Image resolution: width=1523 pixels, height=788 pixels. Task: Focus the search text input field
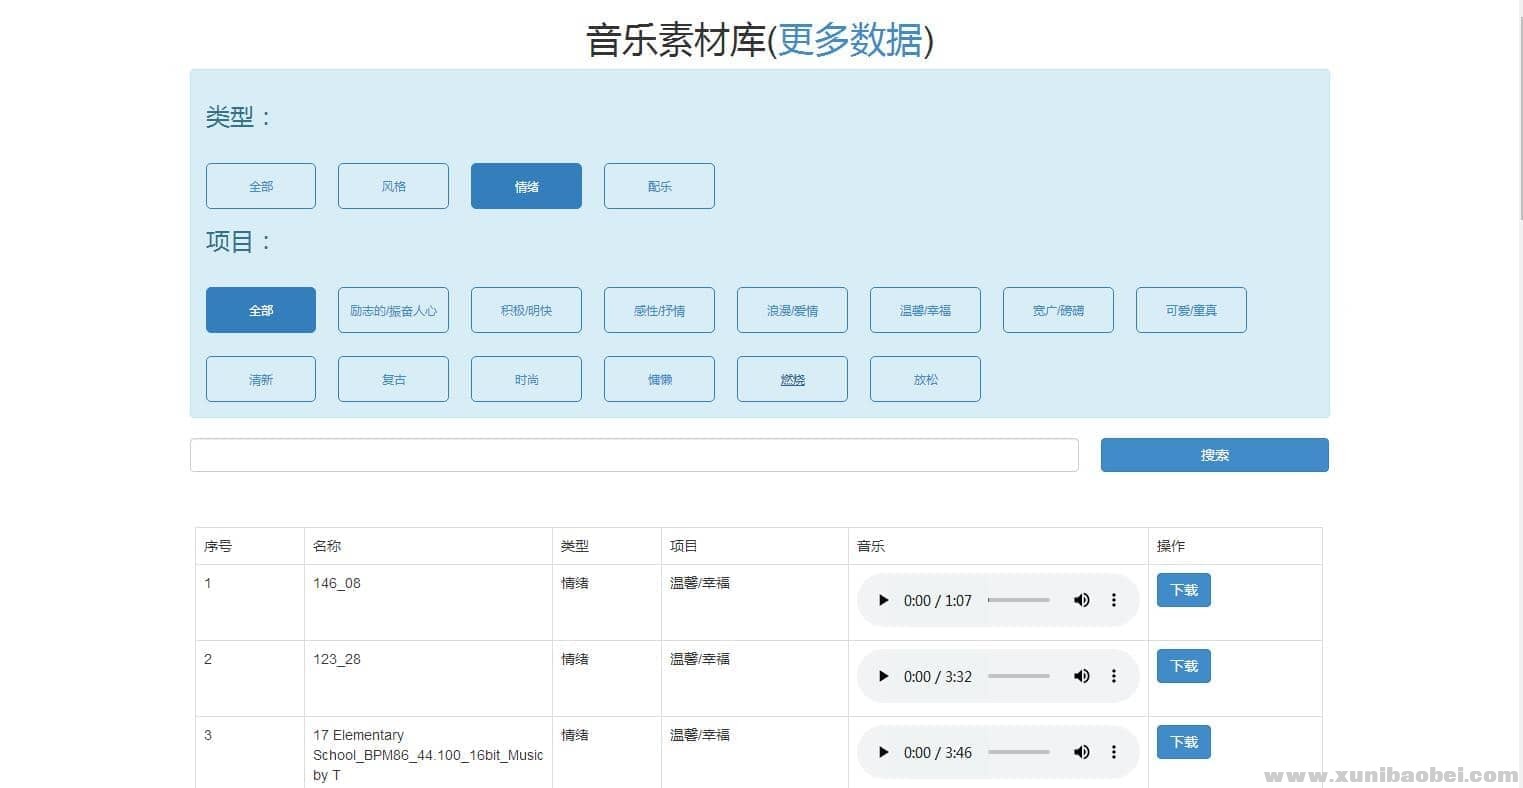[634, 455]
